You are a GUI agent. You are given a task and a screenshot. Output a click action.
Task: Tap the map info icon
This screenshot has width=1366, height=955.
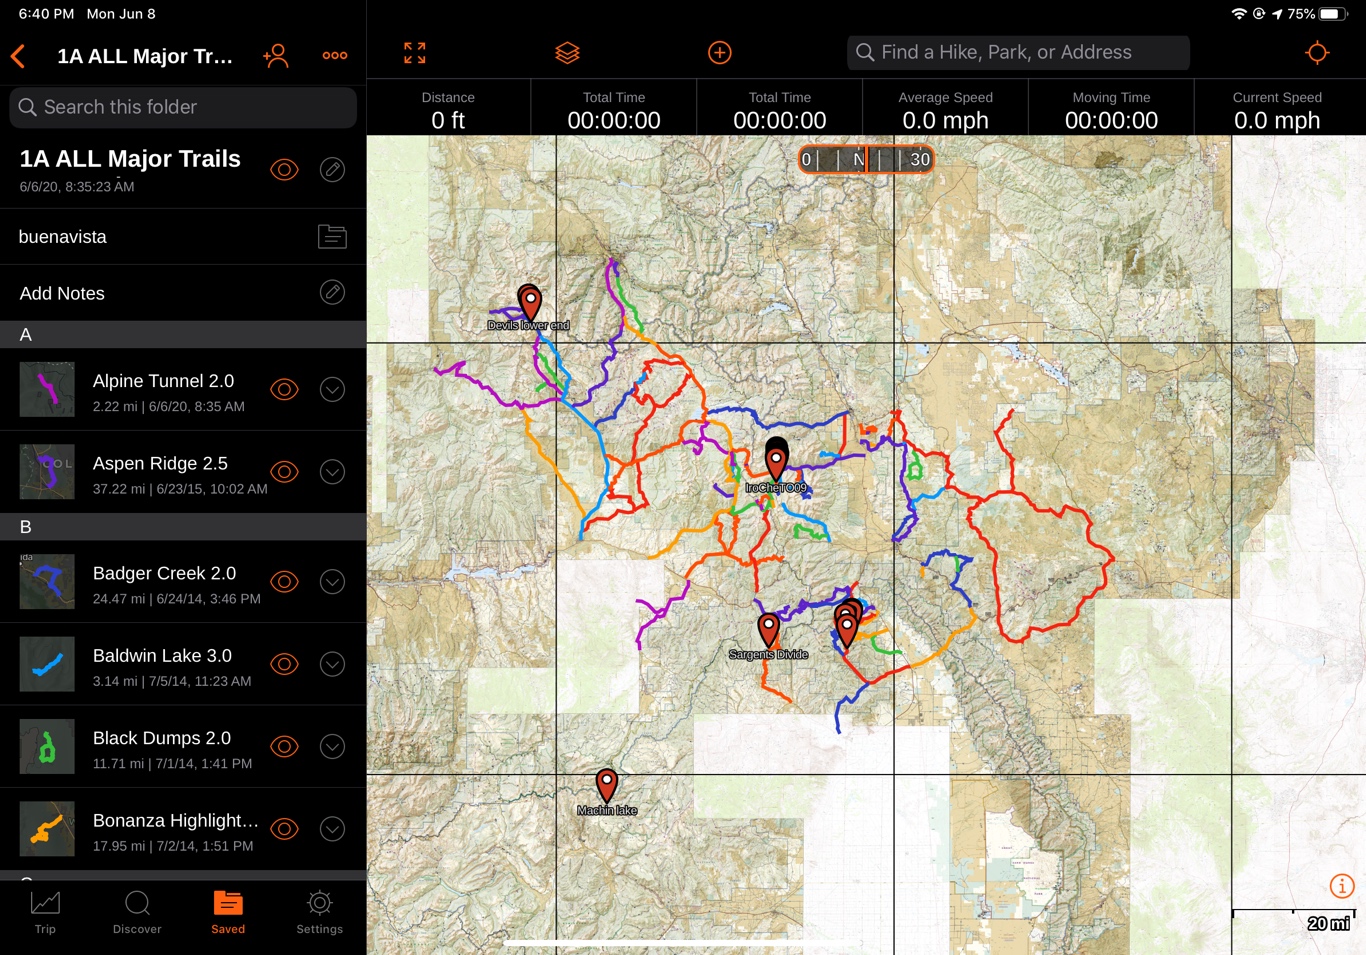click(x=1341, y=886)
